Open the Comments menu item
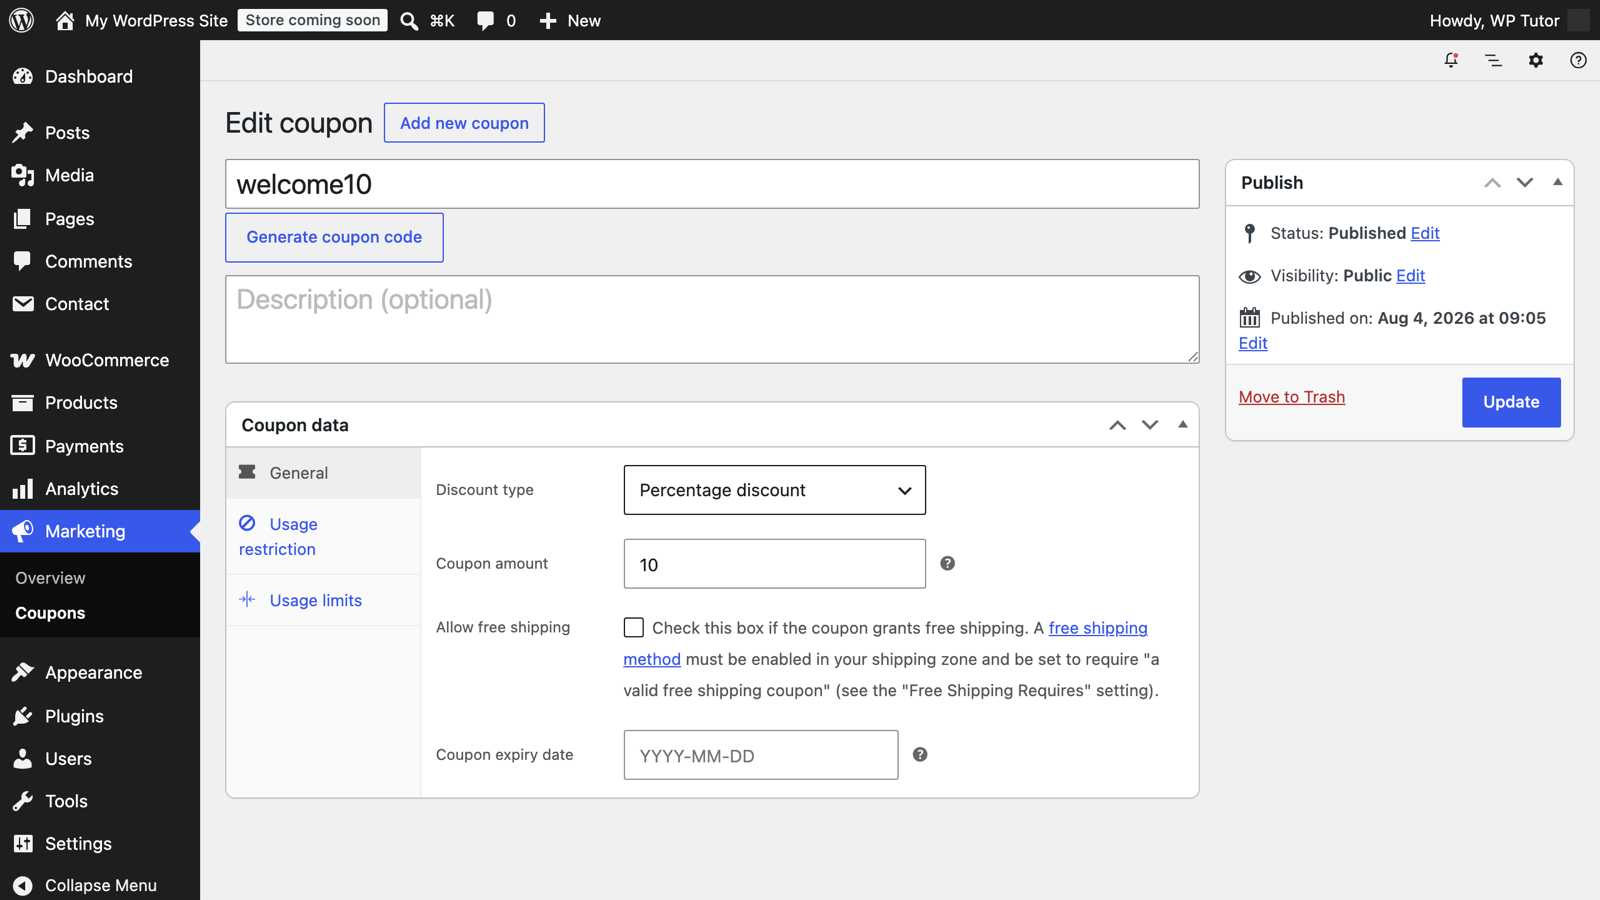The image size is (1600, 900). point(100,261)
